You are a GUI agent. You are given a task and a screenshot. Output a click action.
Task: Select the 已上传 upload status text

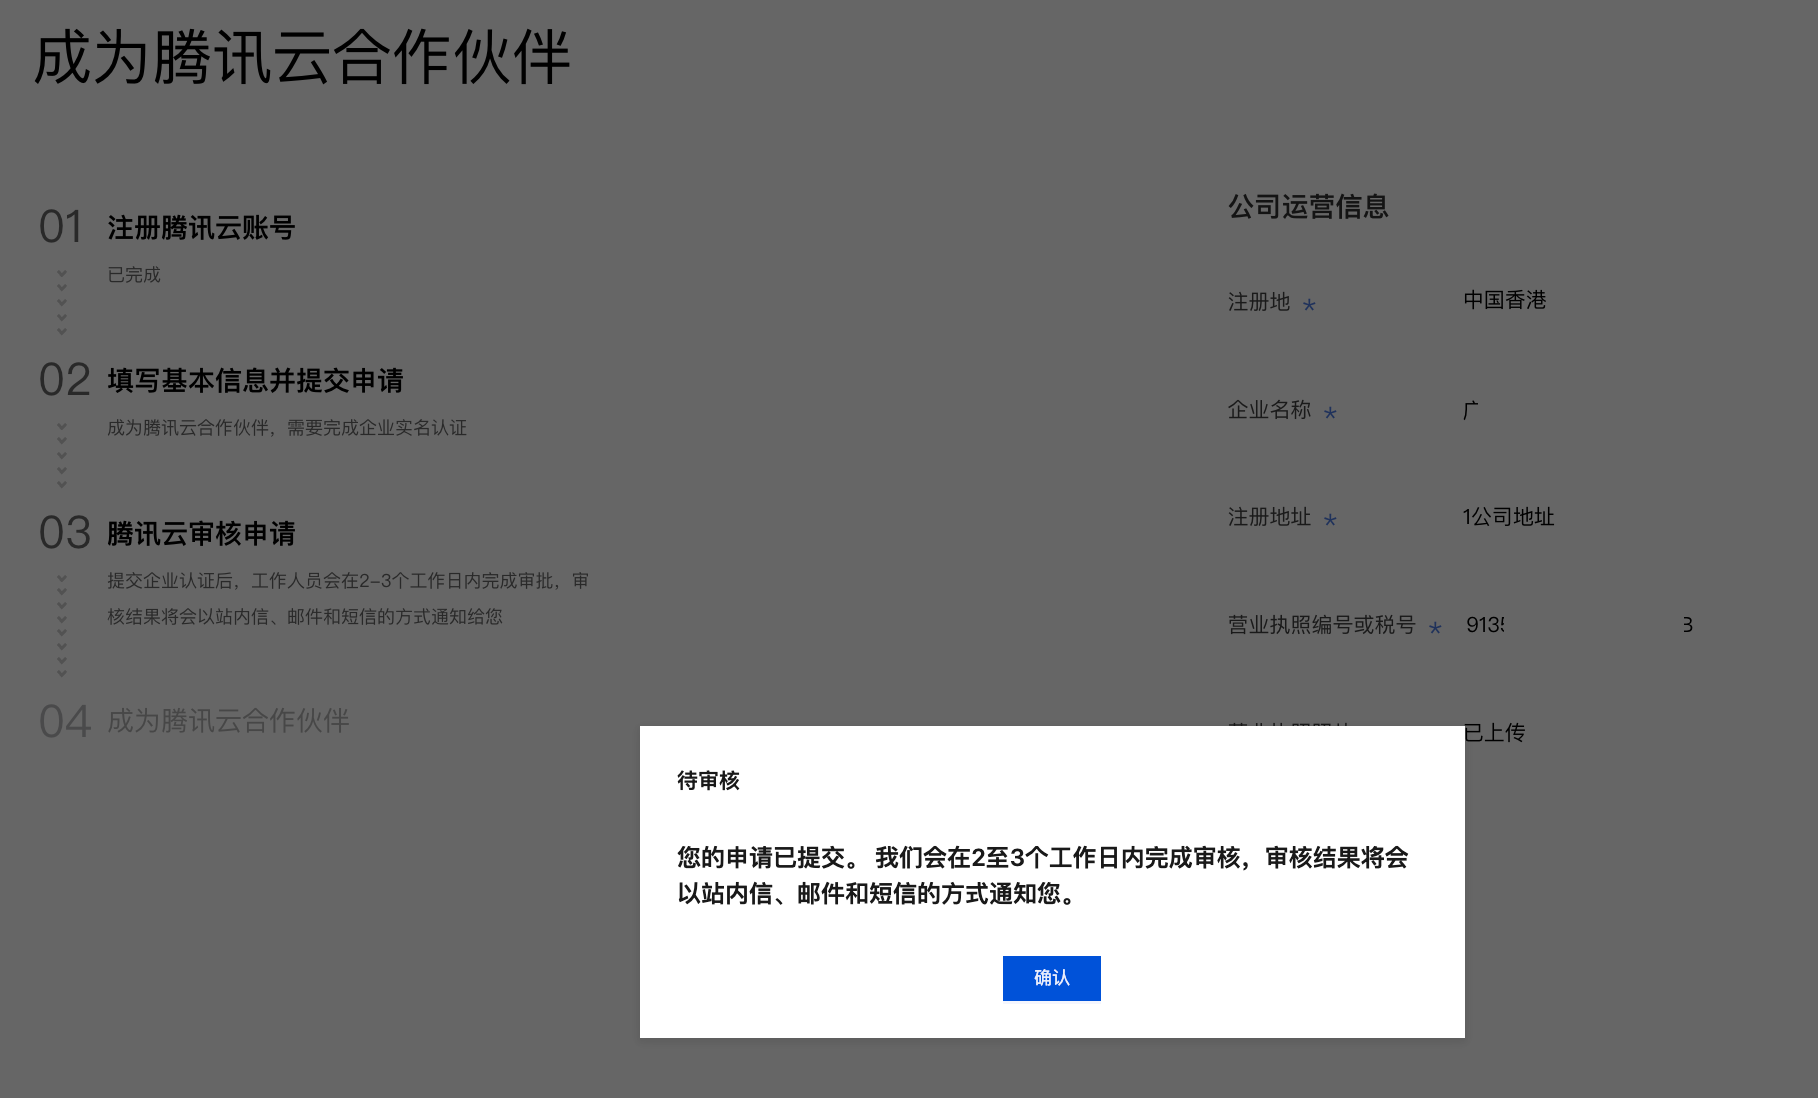(1495, 733)
